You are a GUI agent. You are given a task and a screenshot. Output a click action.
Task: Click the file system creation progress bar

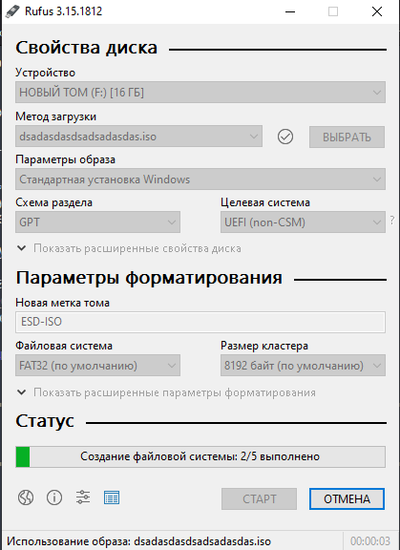click(200, 457)
